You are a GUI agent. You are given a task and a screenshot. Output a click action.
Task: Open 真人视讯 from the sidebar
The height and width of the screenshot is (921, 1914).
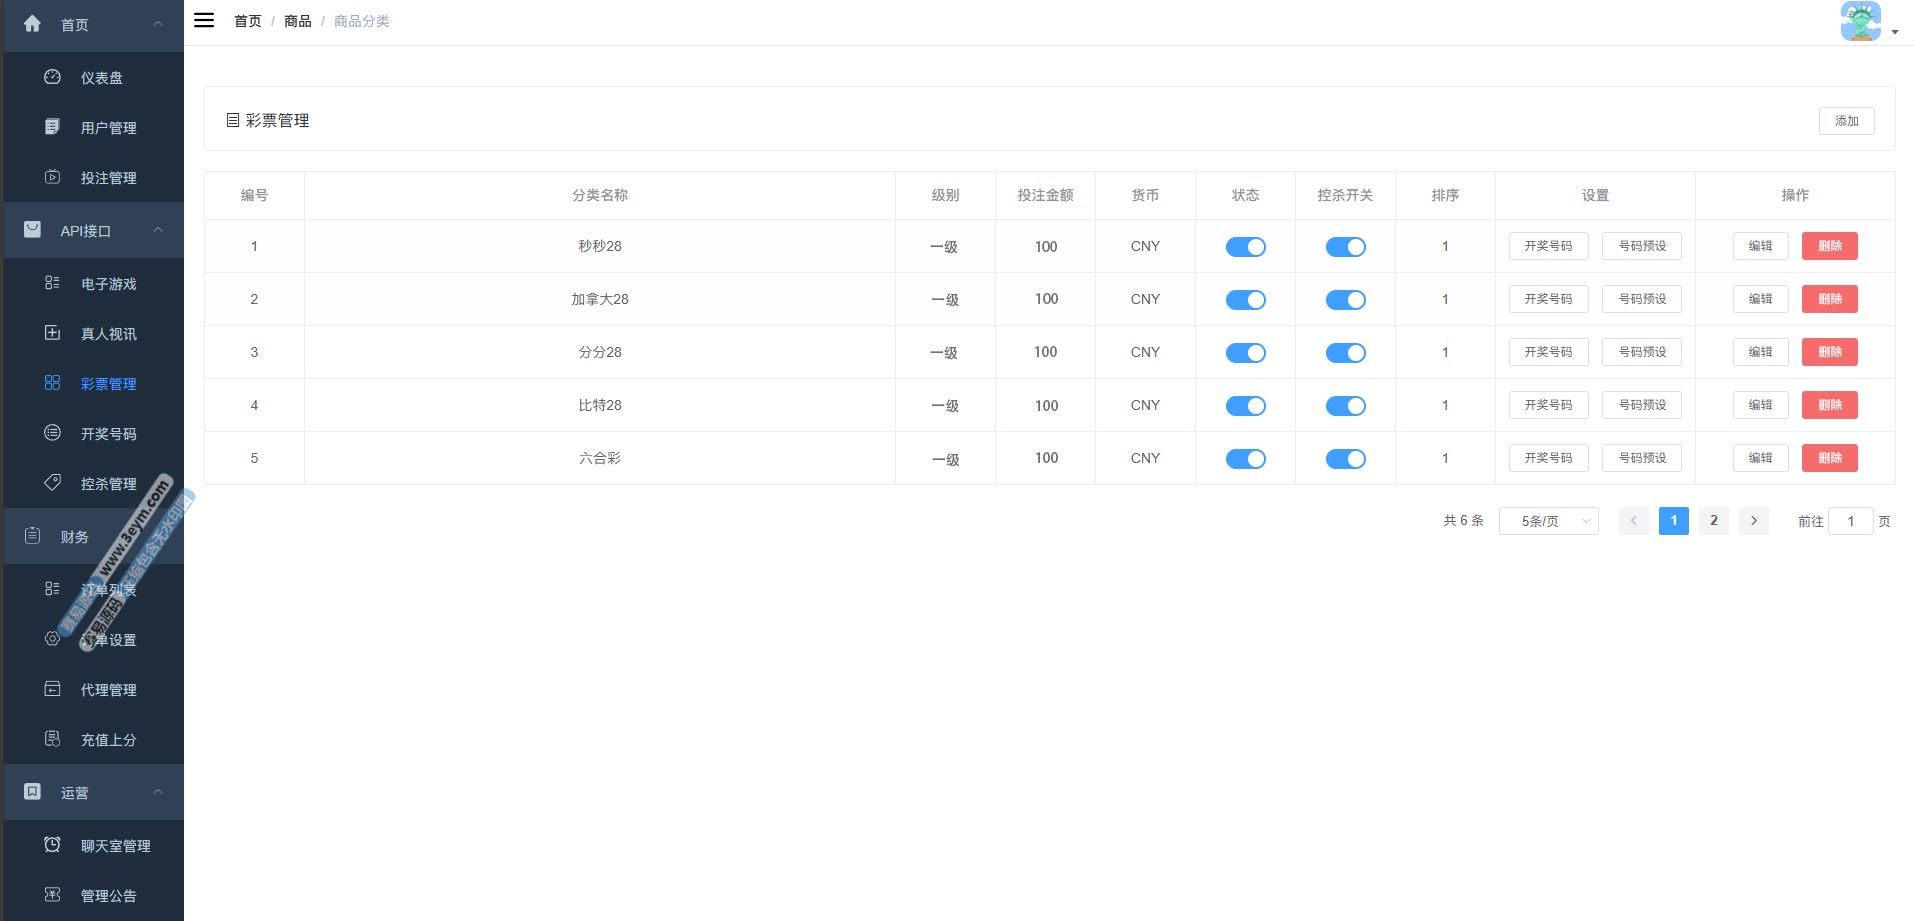click(52, 333)
